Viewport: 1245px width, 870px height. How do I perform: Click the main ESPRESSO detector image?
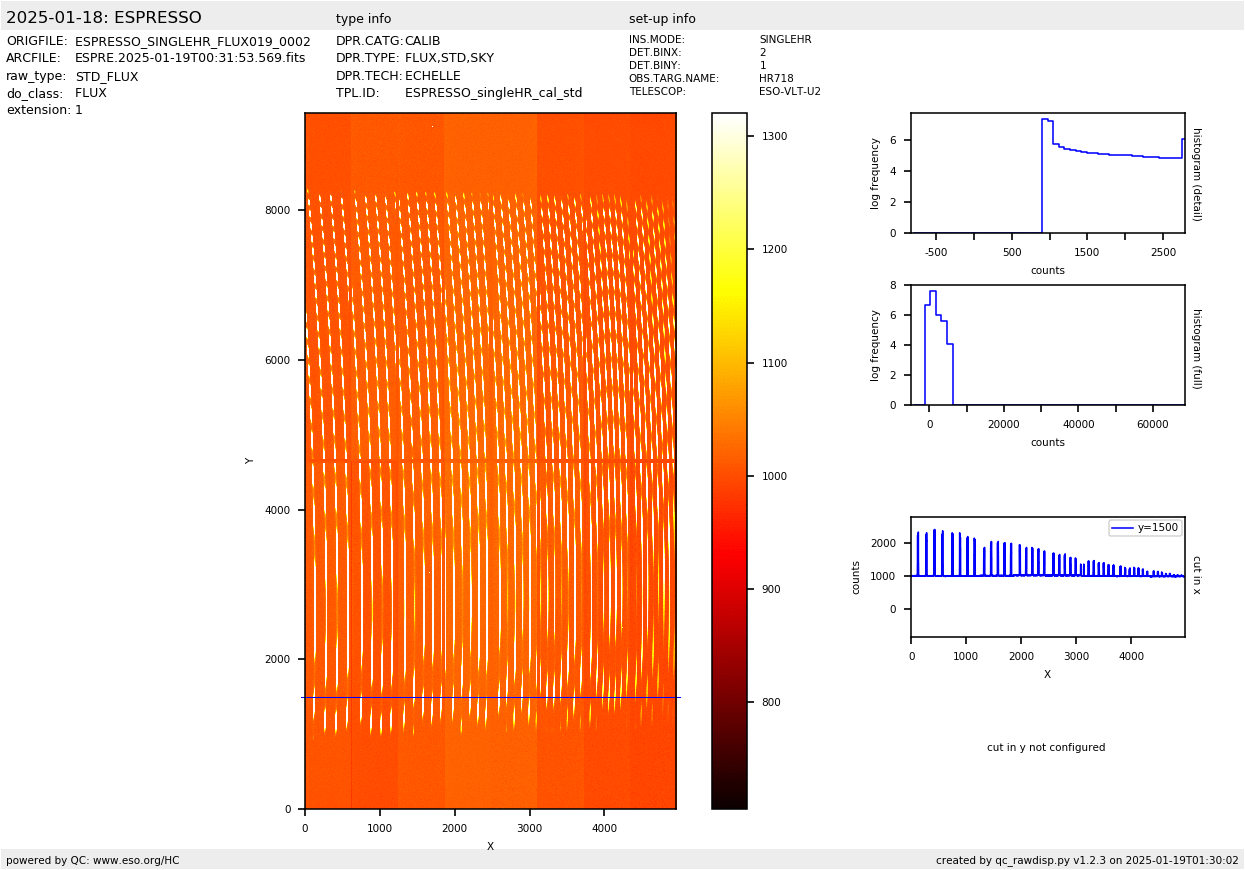click(490, 460)
